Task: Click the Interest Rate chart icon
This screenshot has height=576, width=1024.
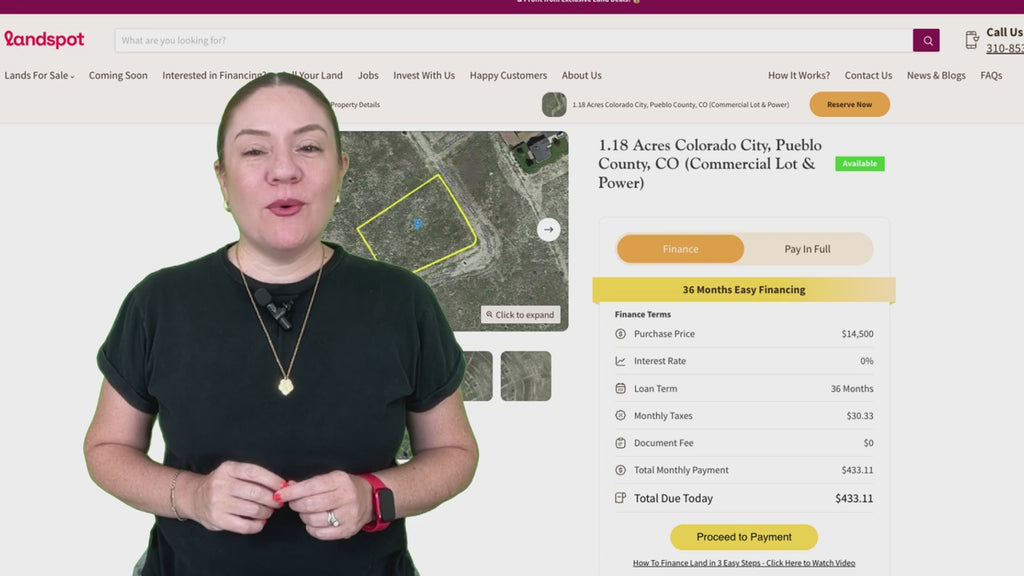Action: (621, 361)
